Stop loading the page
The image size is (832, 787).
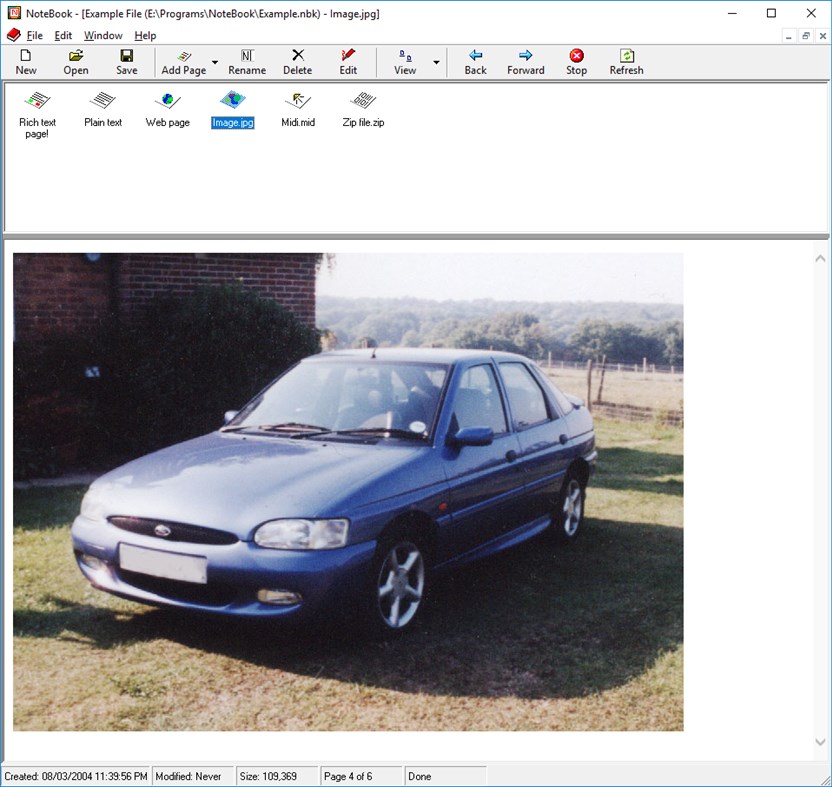[576, 60]
